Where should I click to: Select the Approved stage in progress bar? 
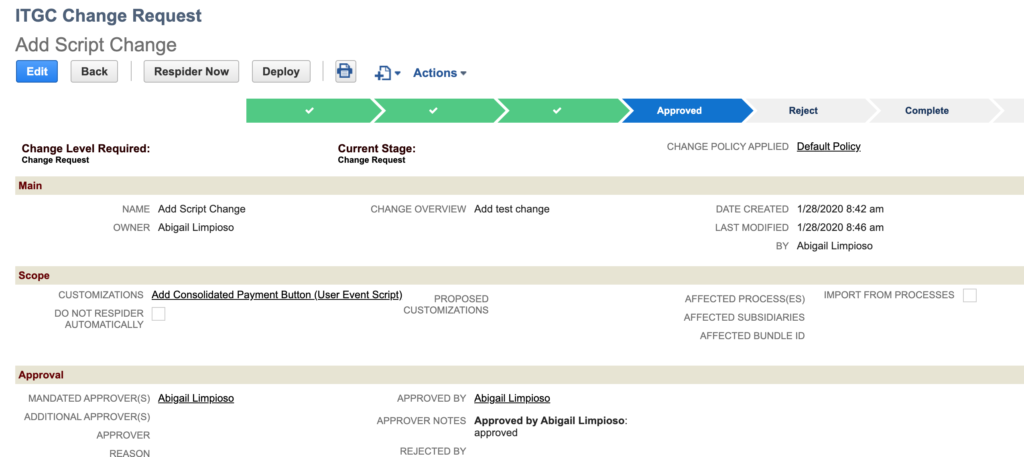[680, 111]
